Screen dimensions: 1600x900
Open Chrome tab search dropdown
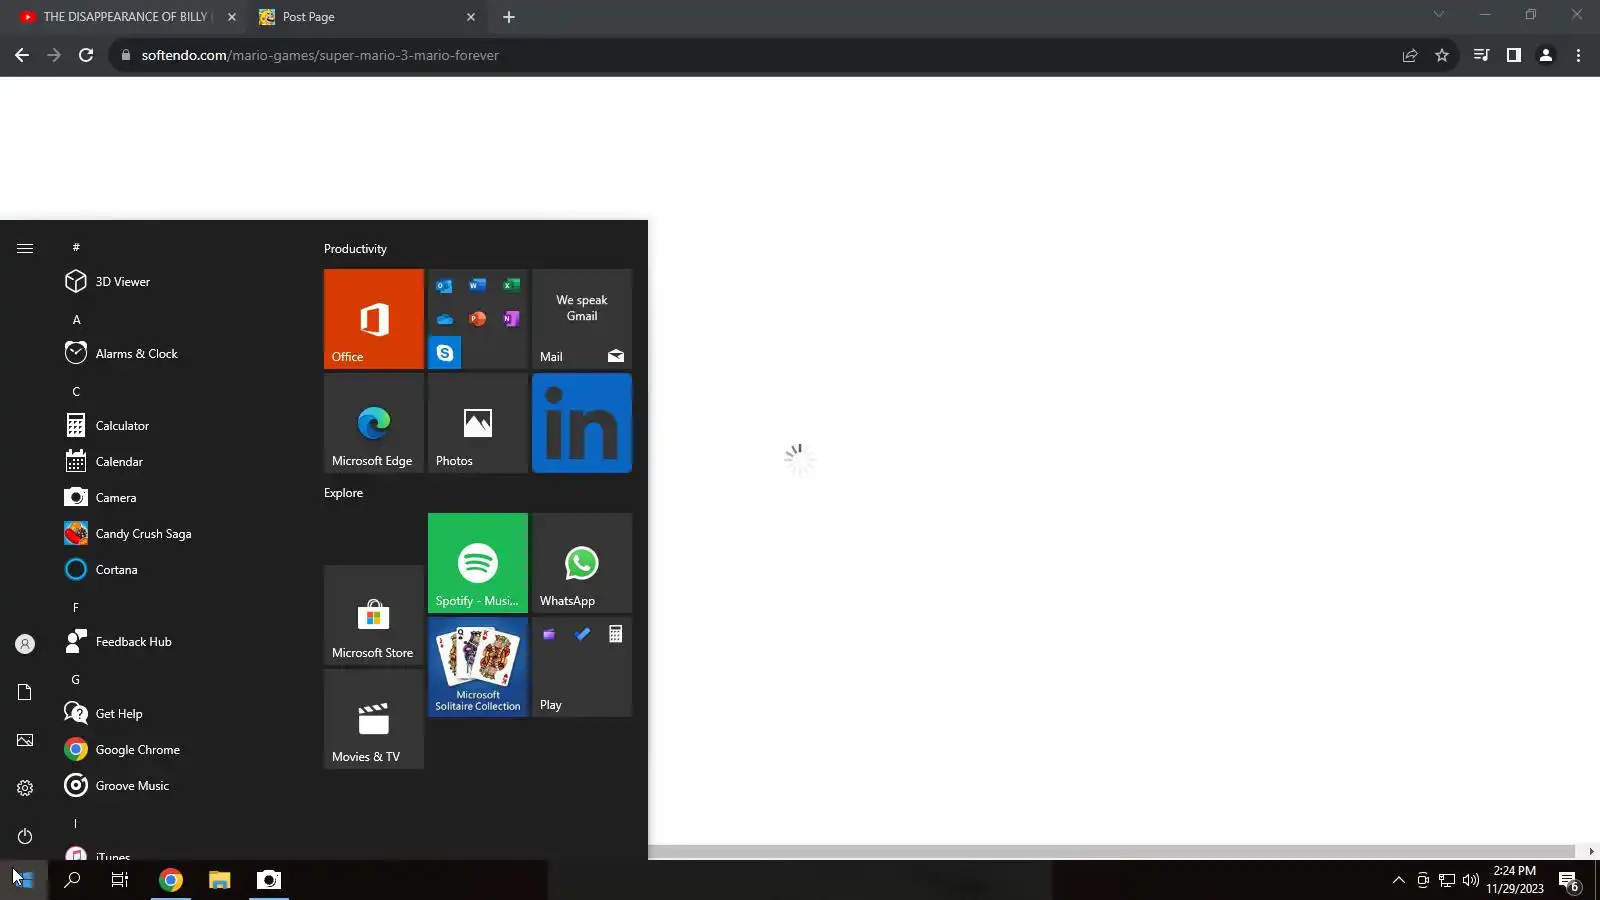(1439, 14)
